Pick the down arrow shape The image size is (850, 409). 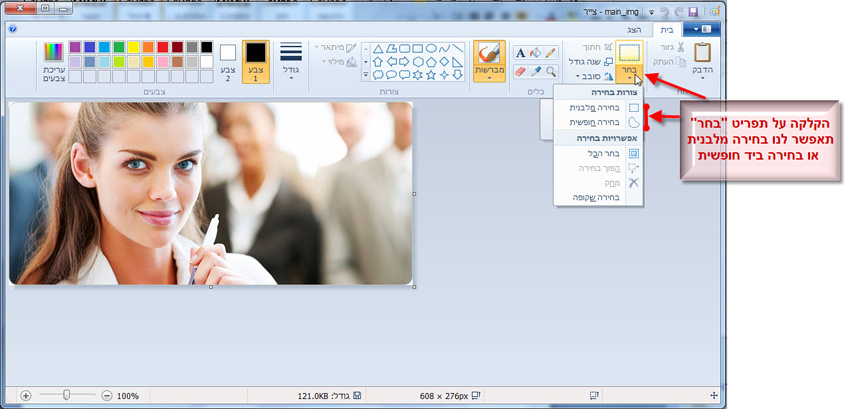pyautogui.click(x=458, y=74)
